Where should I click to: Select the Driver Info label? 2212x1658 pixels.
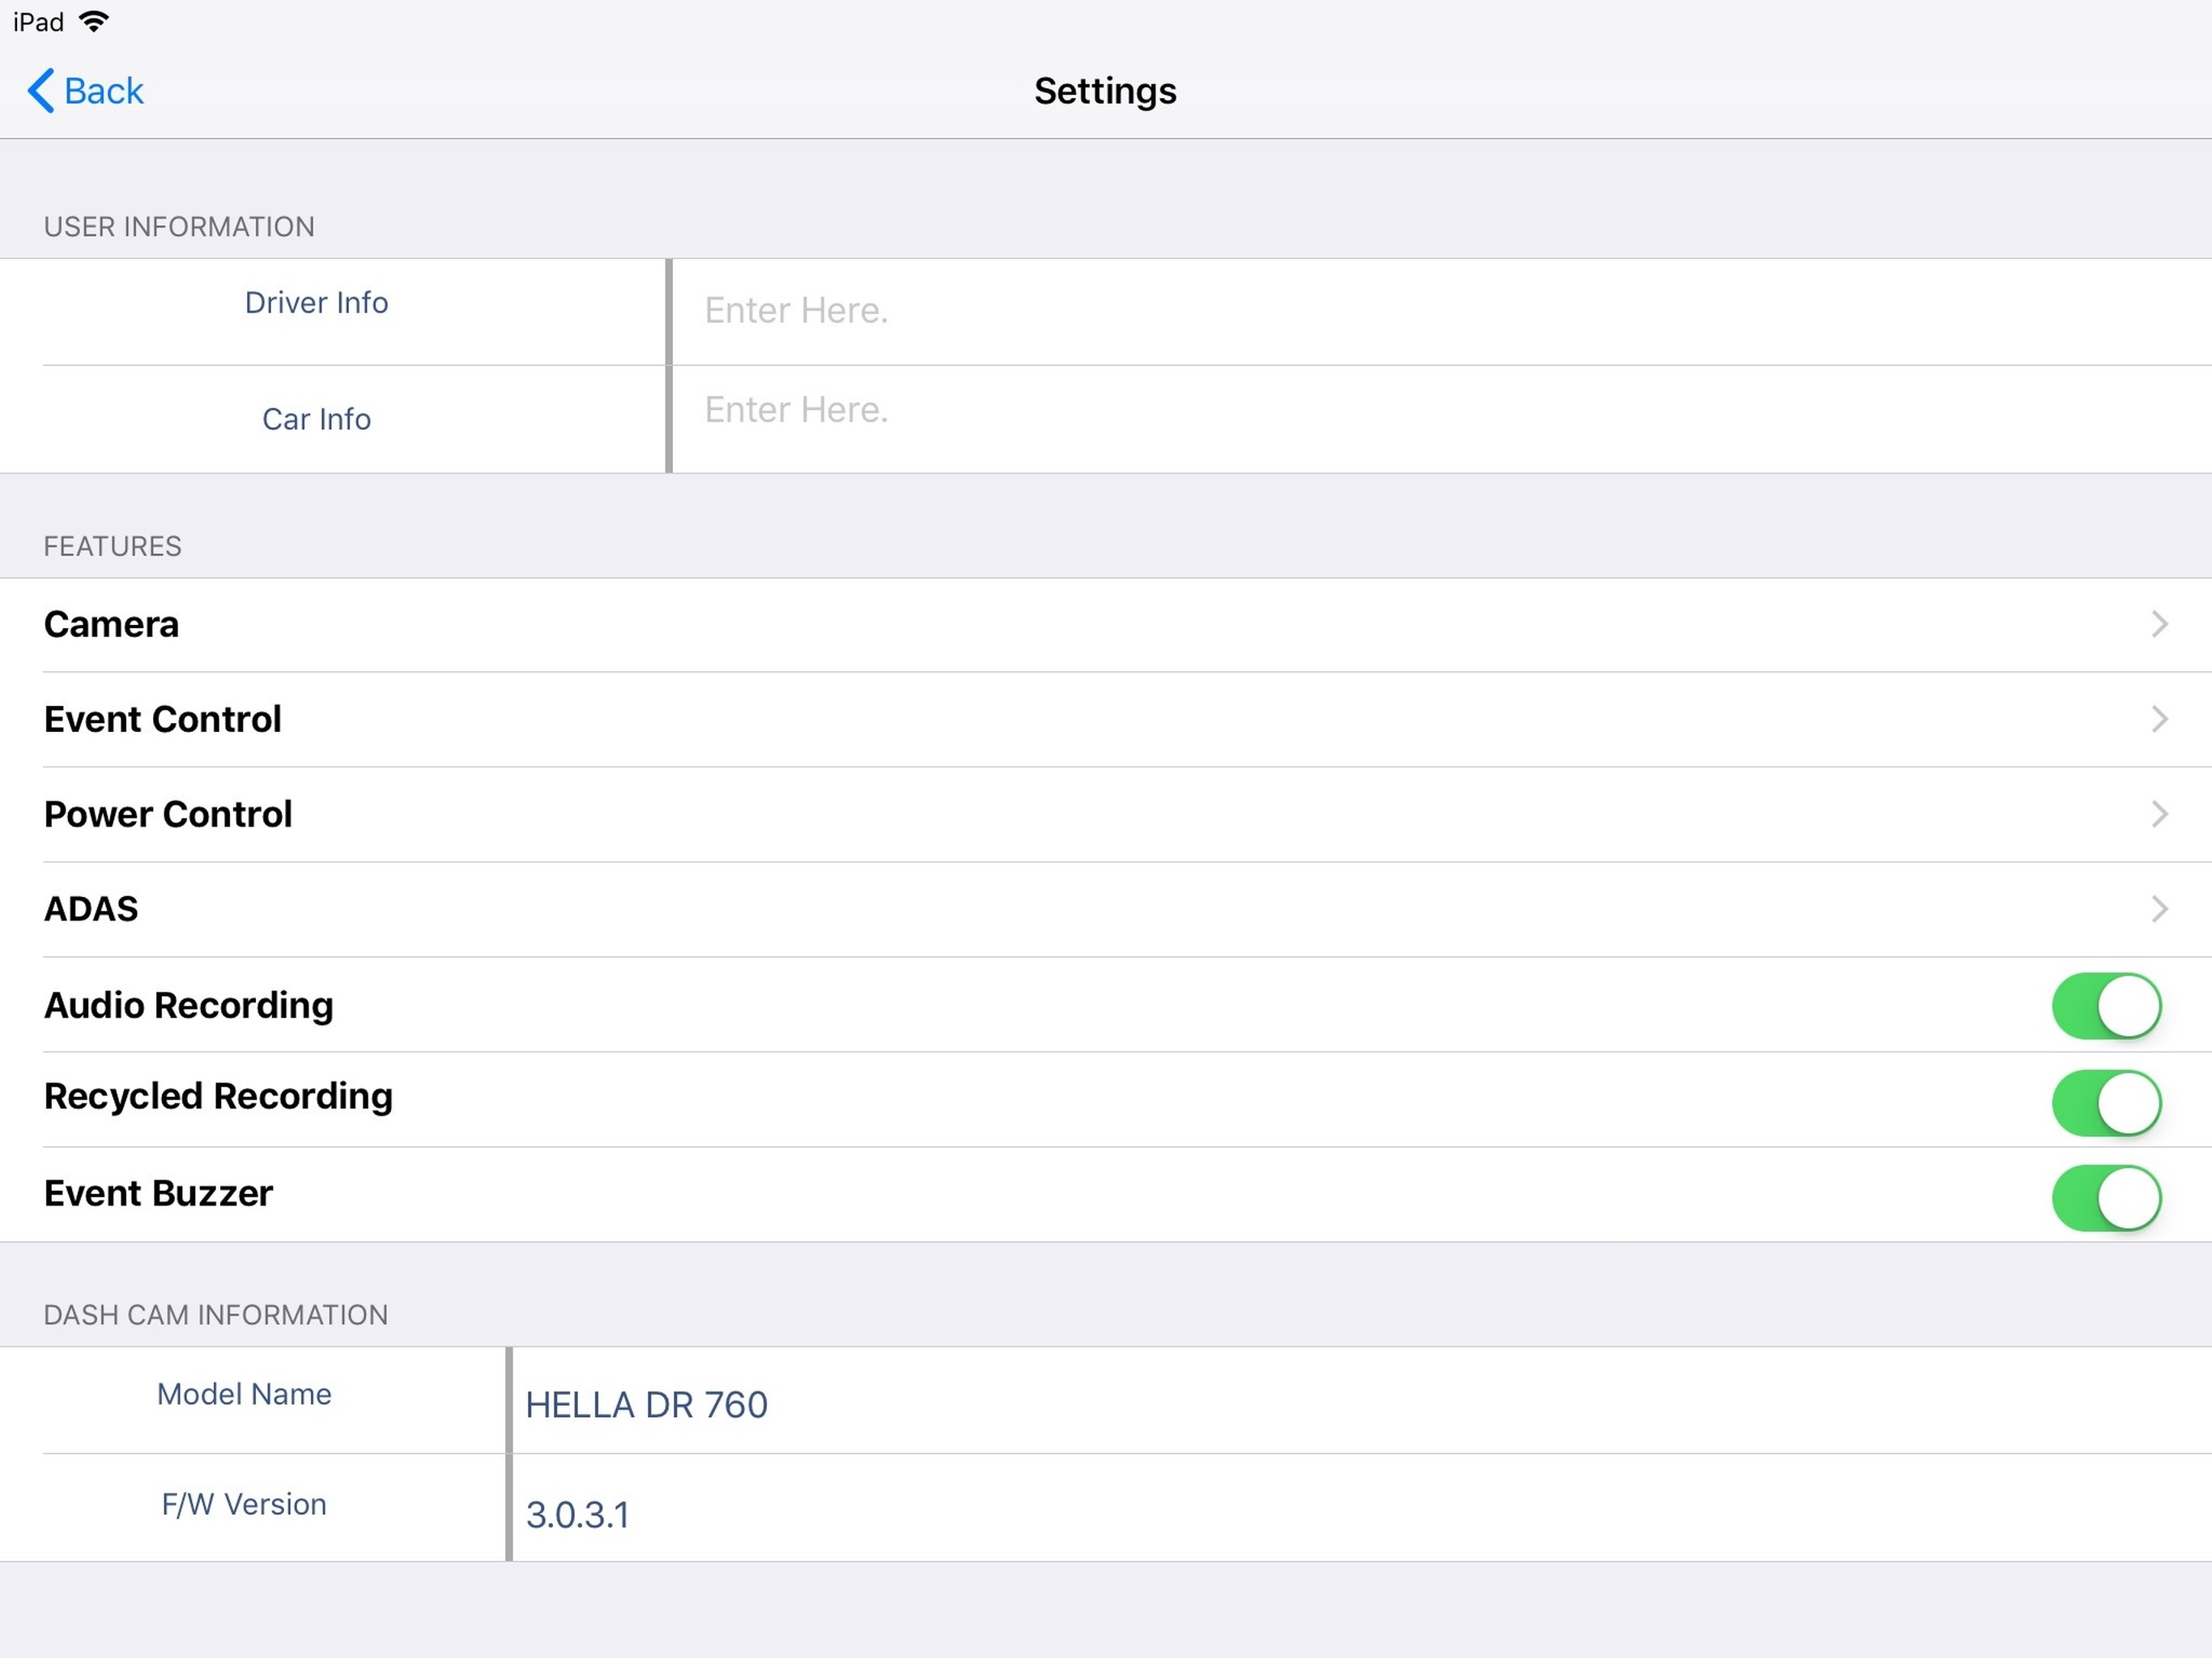(x=316, y=302)
